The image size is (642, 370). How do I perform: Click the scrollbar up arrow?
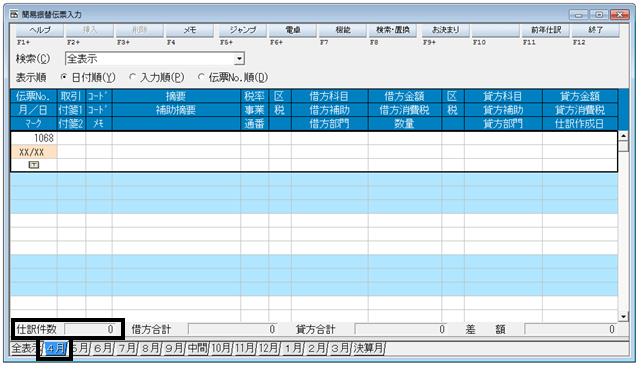pos(624,136)
